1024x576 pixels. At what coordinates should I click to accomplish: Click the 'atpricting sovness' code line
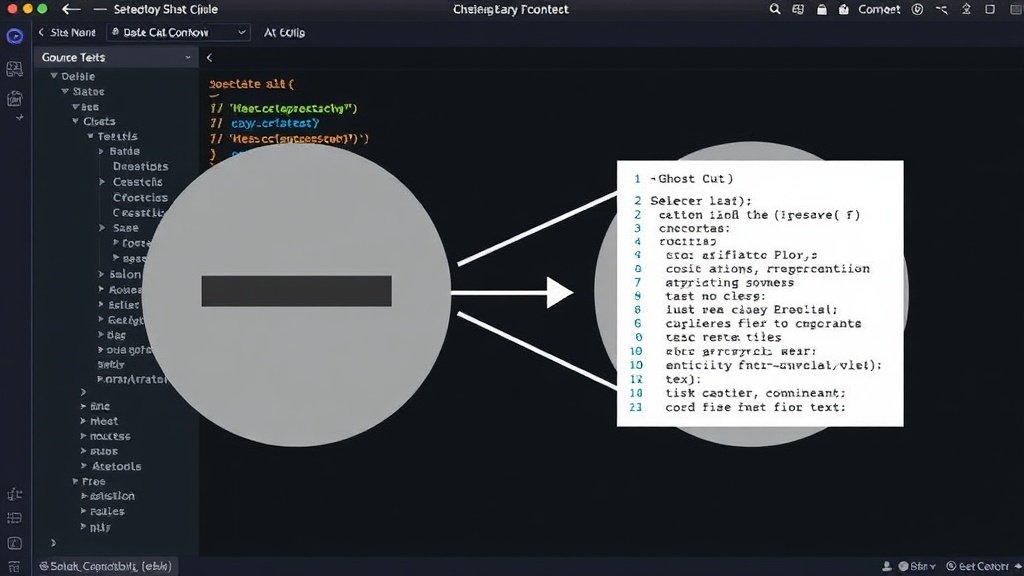(729, 283)
